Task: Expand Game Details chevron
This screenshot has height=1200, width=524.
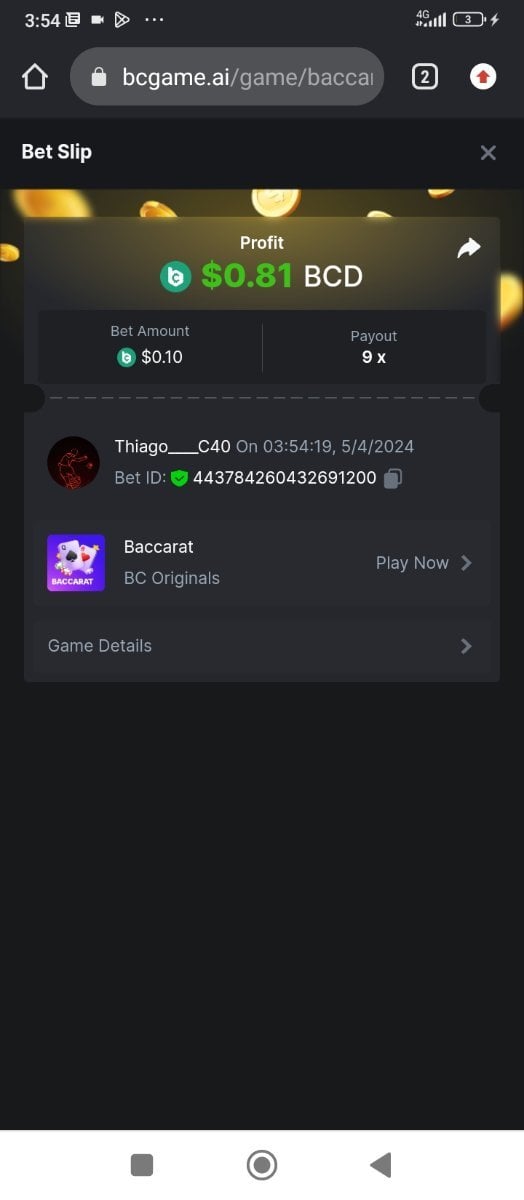Action: point(466,646)
